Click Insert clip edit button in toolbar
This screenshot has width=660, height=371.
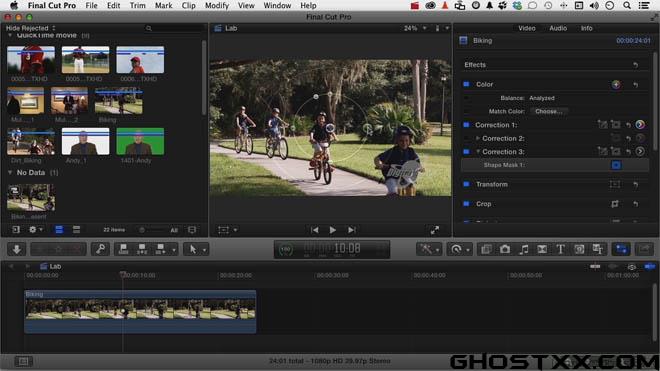click(142, 249)
